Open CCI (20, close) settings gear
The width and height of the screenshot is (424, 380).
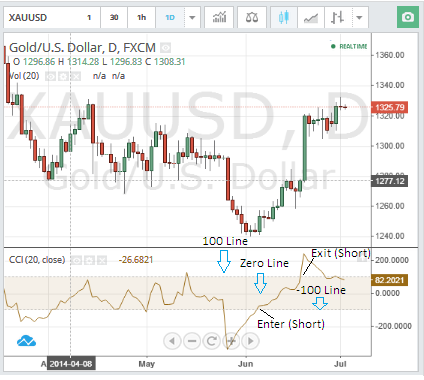[x=89, y=260]
